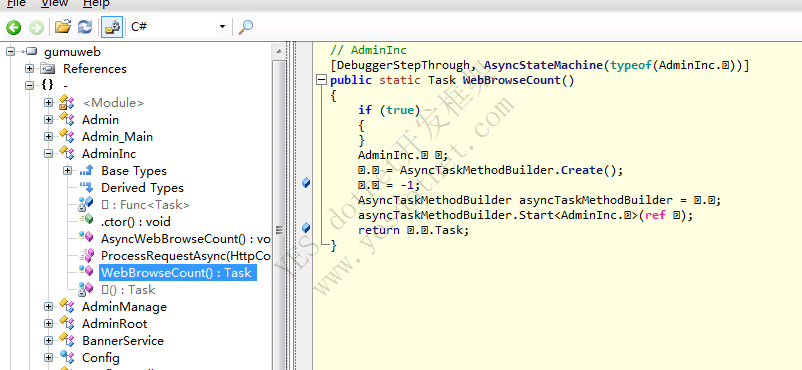Viewport: 802px width, 370px height.
Task: Open the C# language dropdown
Action: [178, 27]
